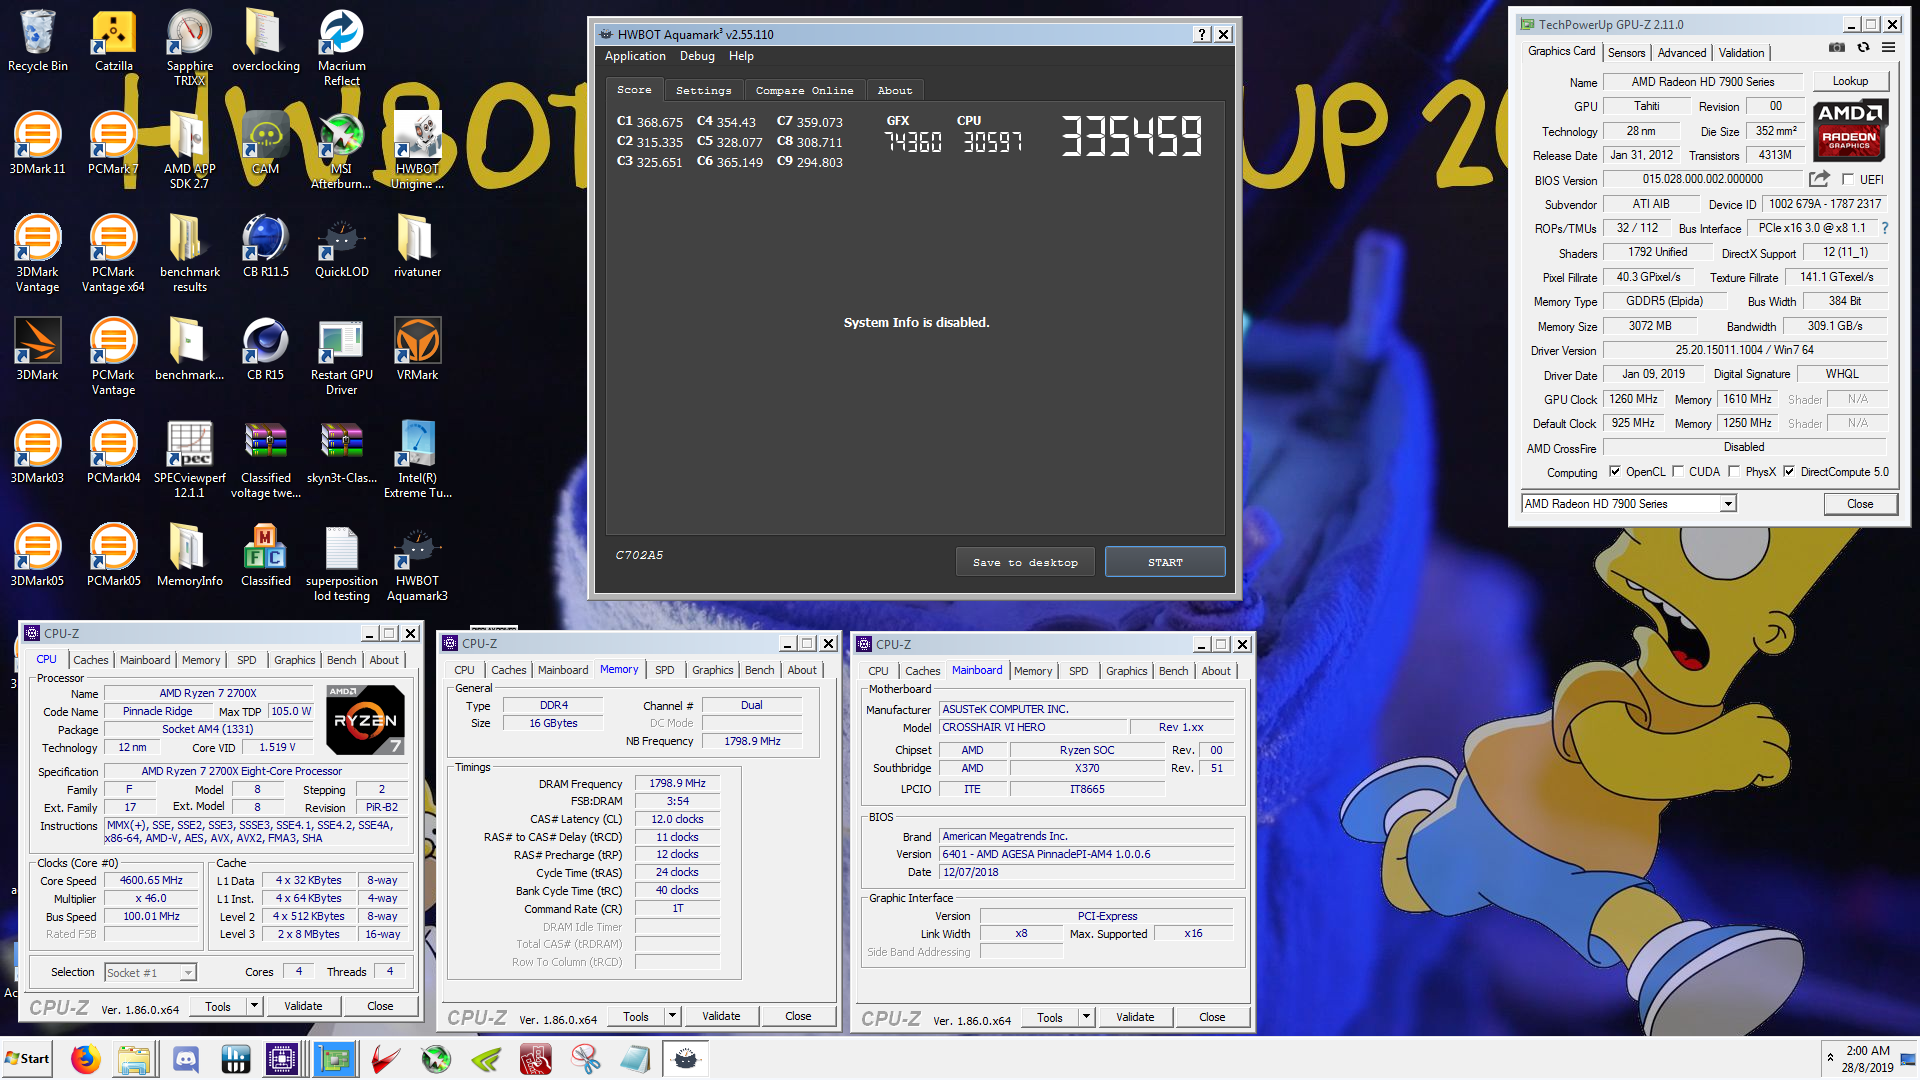Screen dimensions: 1920x1080
Task: Click Save to desktop in Aquamark
Action: [1025, 562]
